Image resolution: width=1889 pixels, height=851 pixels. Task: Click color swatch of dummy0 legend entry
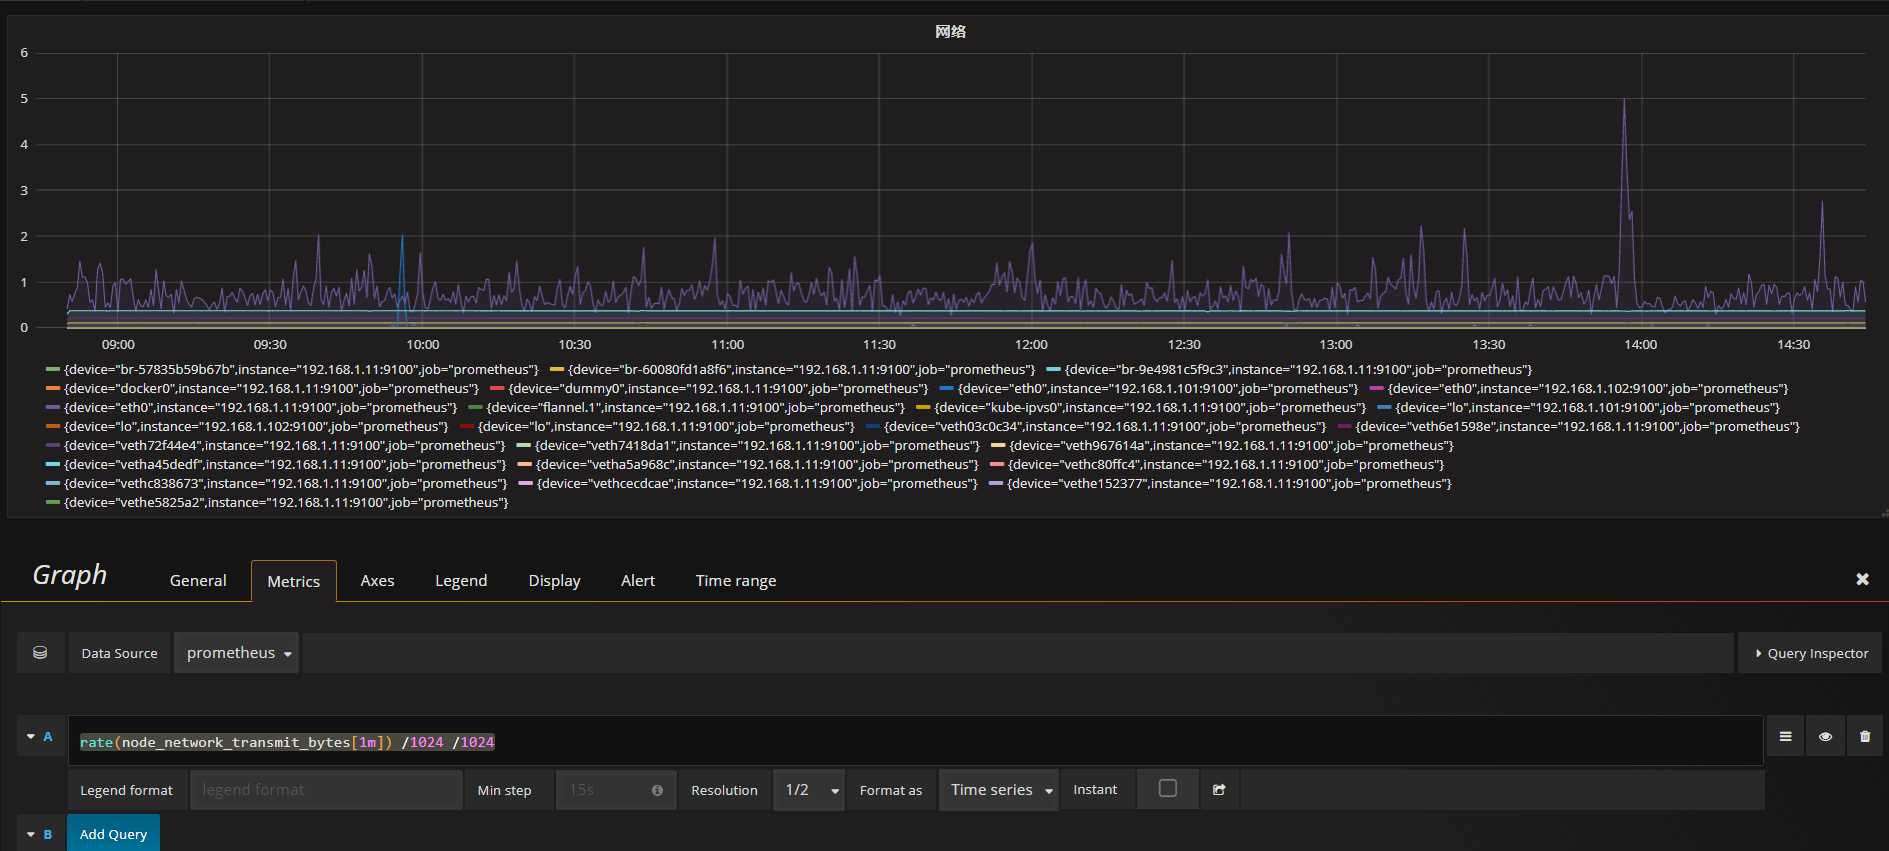point(497,389)
